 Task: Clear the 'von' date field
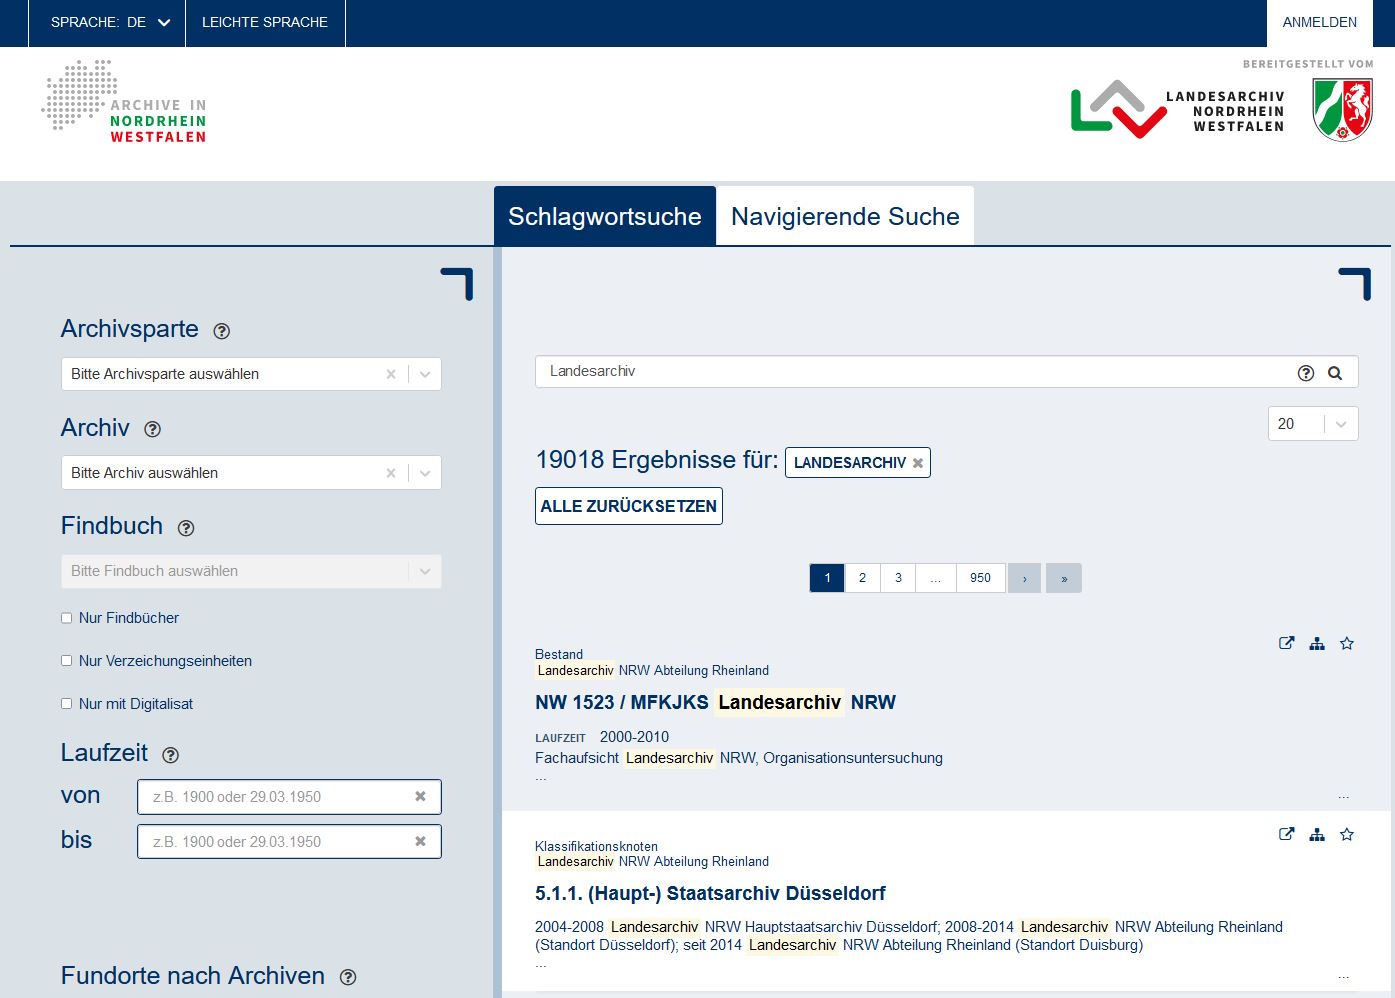click(x=420, y=797)
